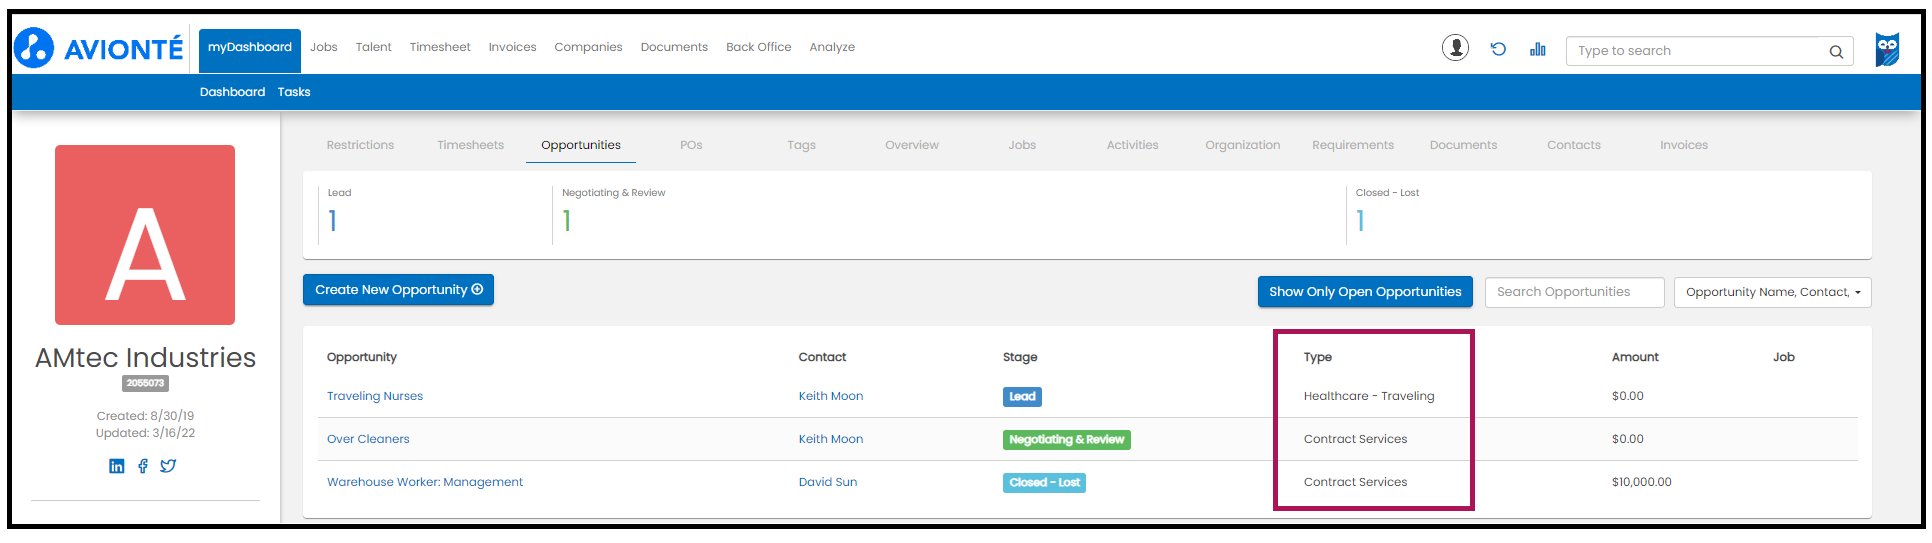Toggle Show Only Open Opportunities
The height and width of the screenshot is (543, 1932).
(x=1364, y=292)
